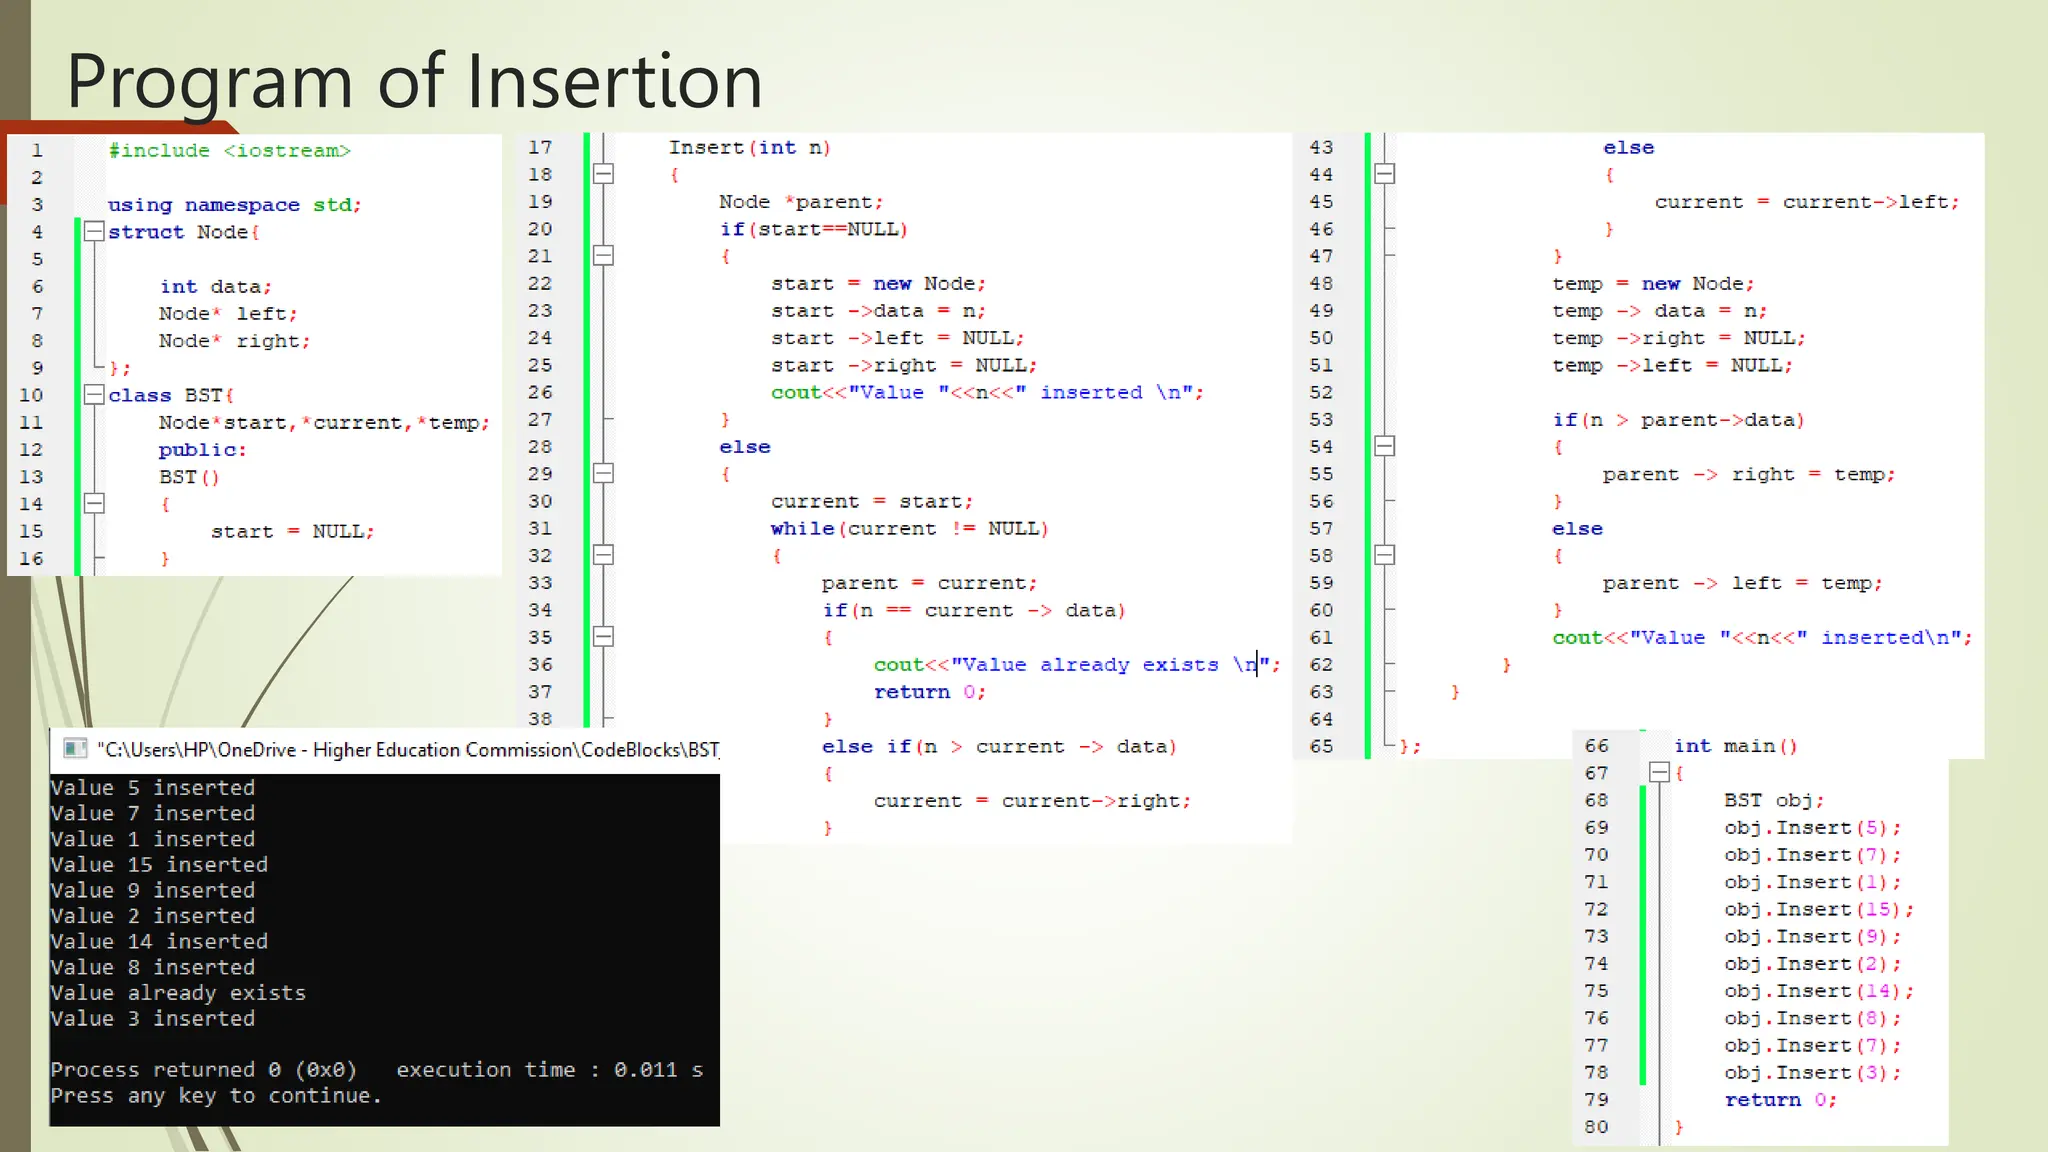Click the 'Insert(int n)' function header
This screenshot has height=1152, width=2048.
click(x=750, y=148)
